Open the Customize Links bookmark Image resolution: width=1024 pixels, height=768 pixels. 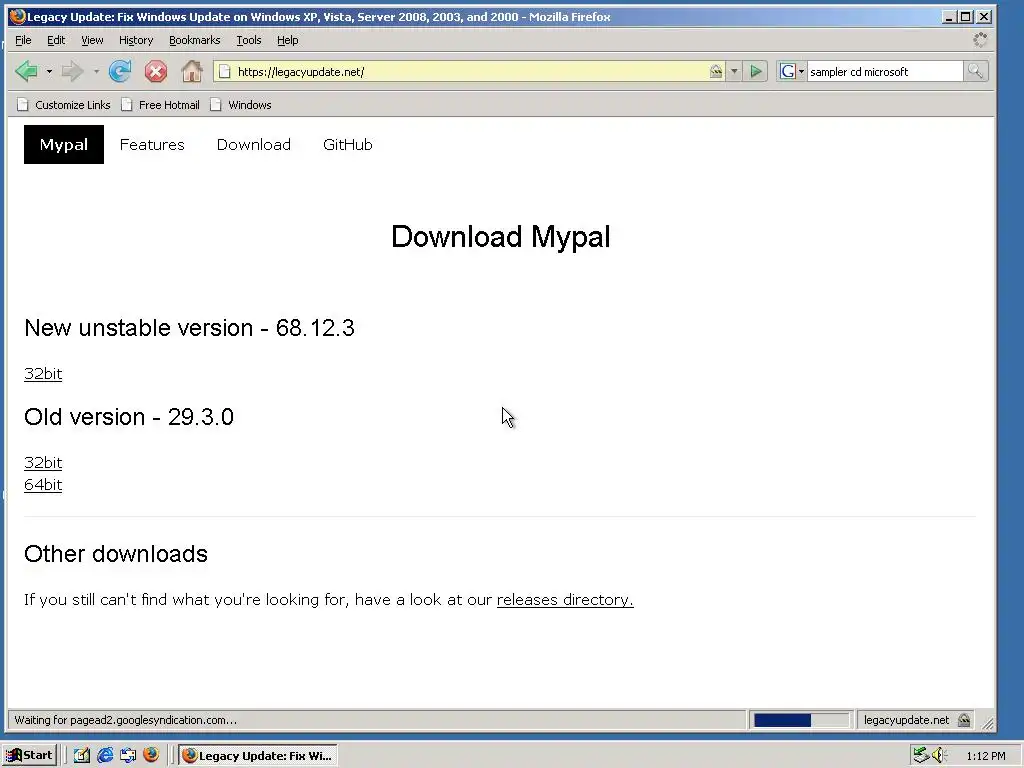(x=64, y=104)
